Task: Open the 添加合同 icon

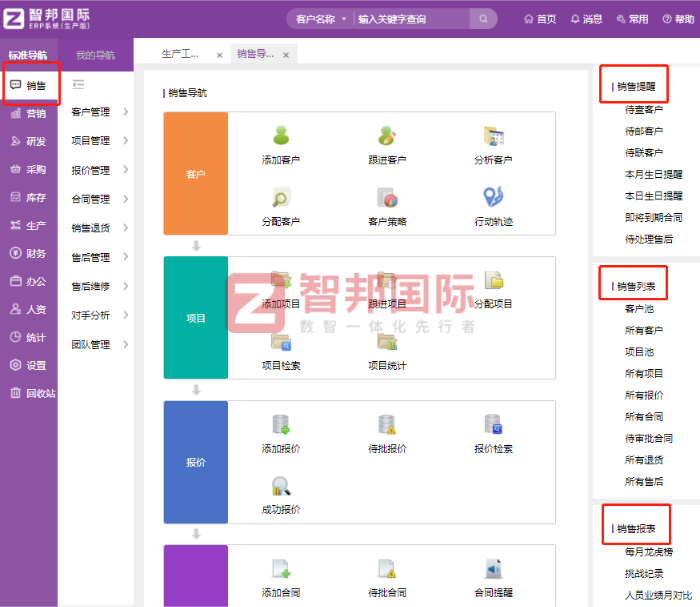Action: (281, 569)
